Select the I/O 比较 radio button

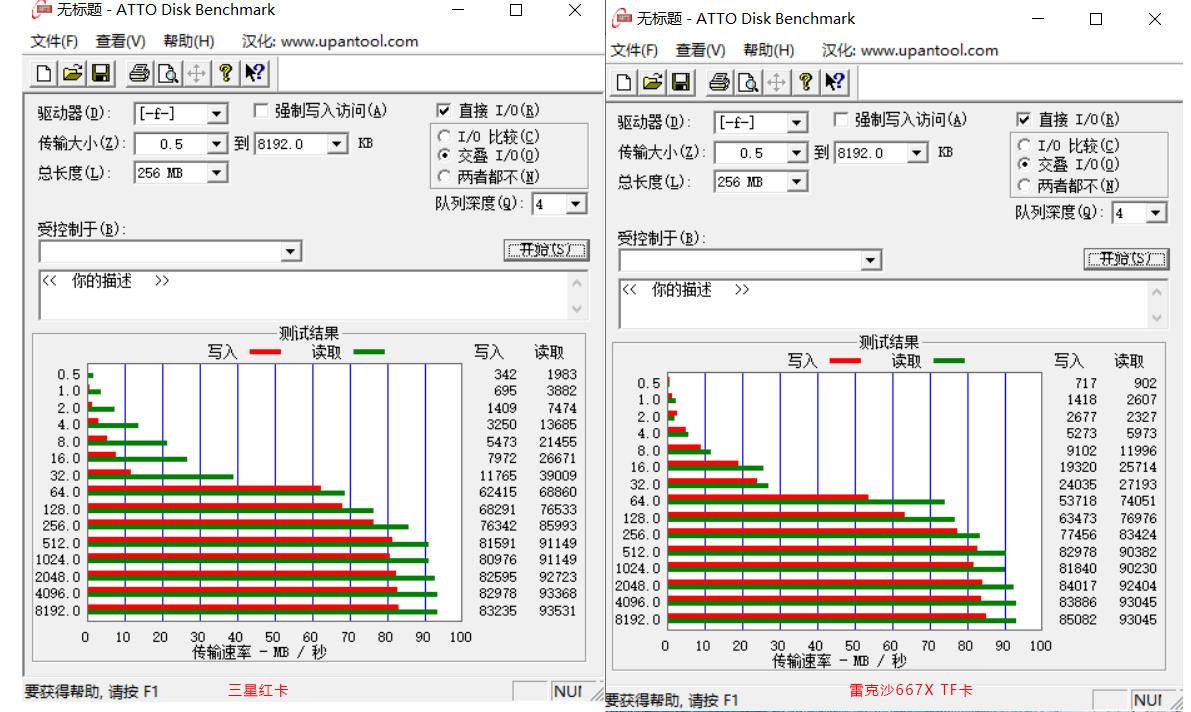(443, 135)
